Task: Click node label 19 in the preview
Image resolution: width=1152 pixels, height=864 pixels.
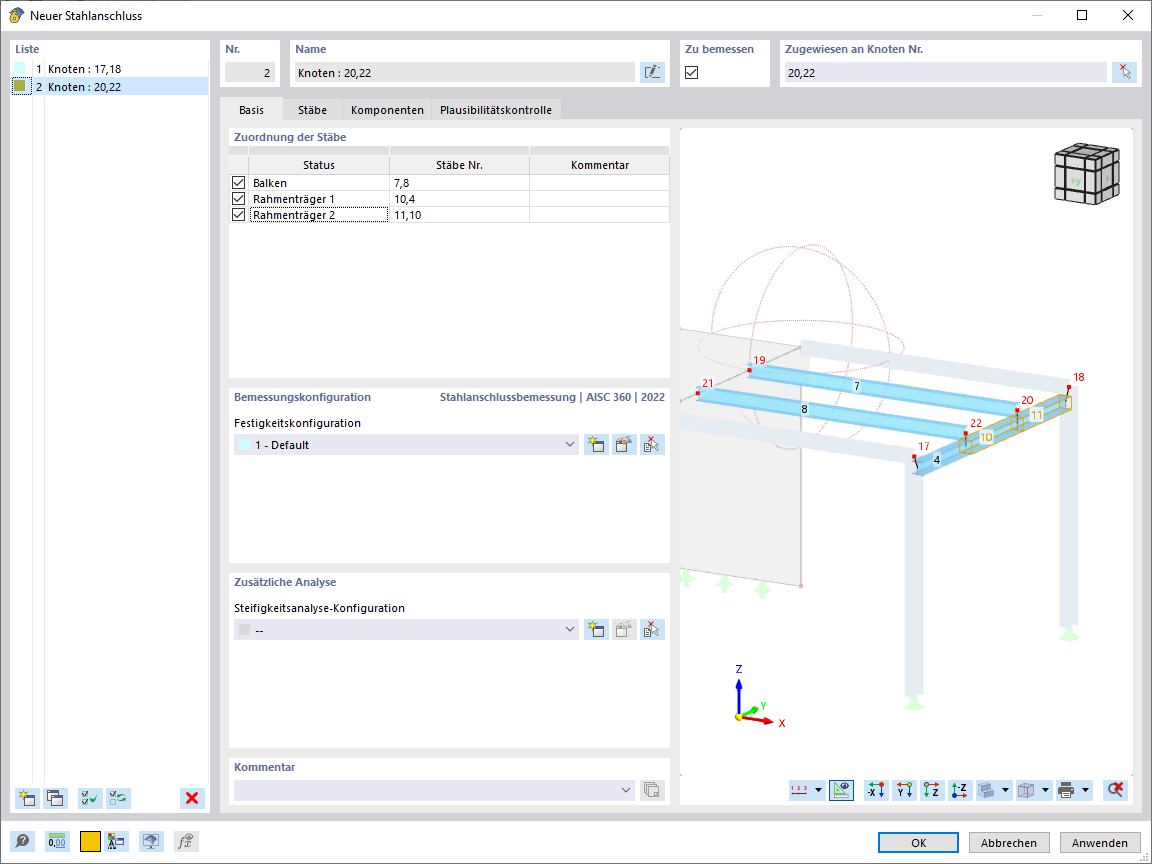Action: [x=759, y=360]
